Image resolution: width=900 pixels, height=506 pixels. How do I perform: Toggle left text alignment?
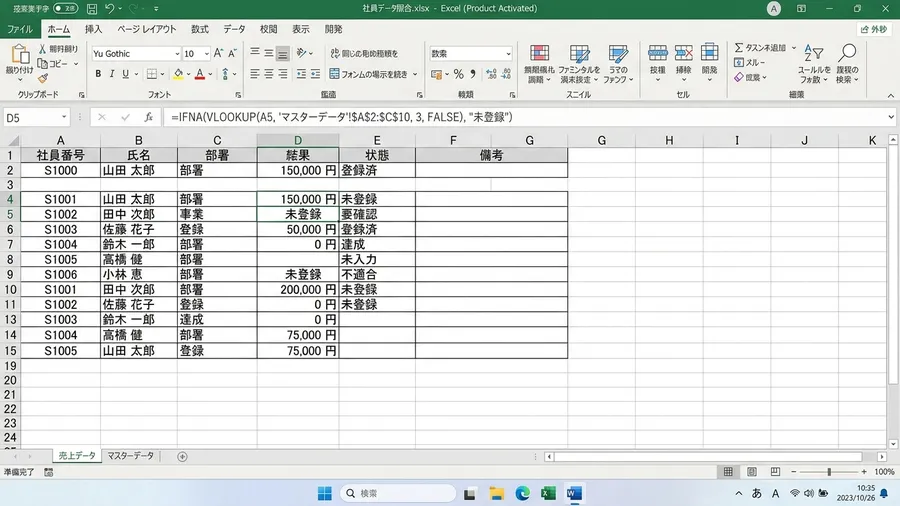coord(255,74)
